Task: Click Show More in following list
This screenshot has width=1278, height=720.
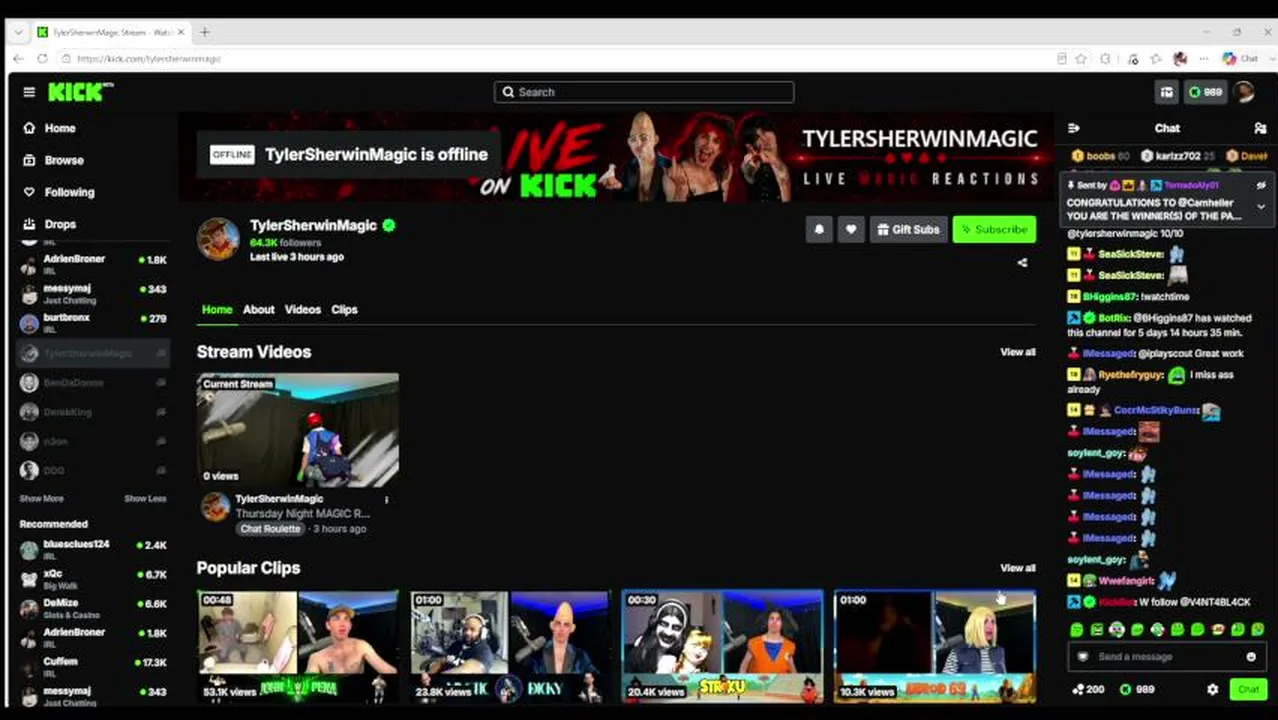Action: point(41,498)
